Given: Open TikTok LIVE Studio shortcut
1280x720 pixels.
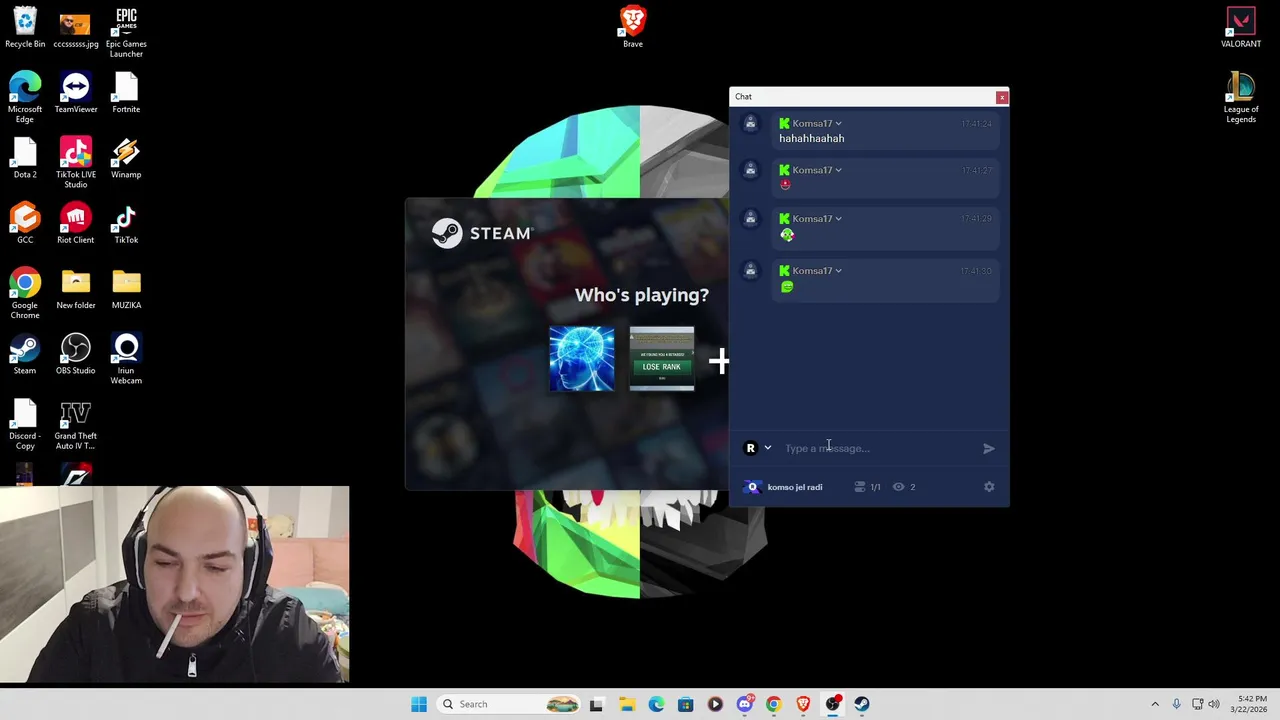Looking at the screenshot, I should point(76,163).
